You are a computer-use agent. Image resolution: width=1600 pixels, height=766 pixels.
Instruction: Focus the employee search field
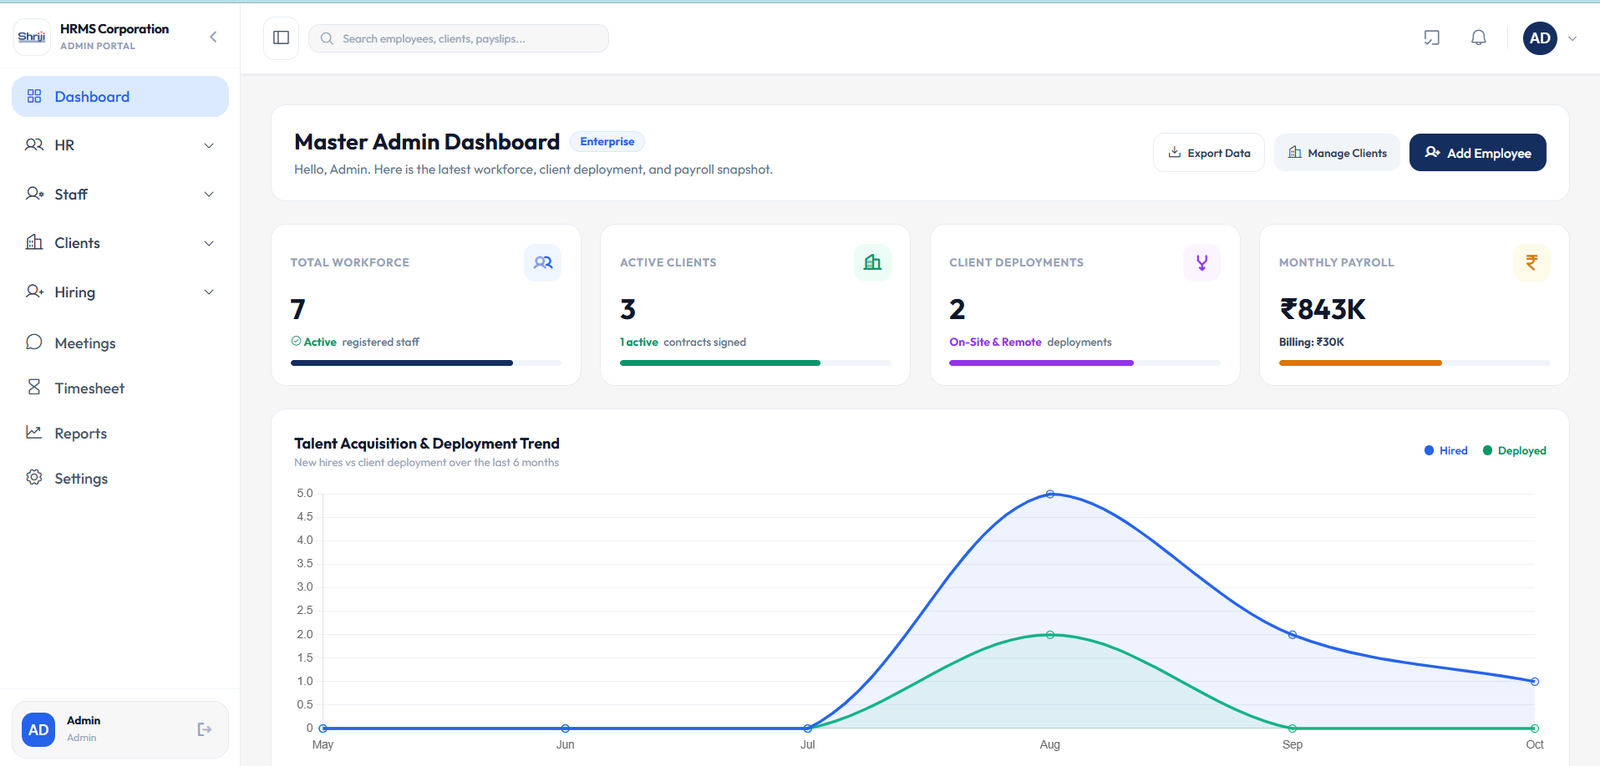[458, 38]
